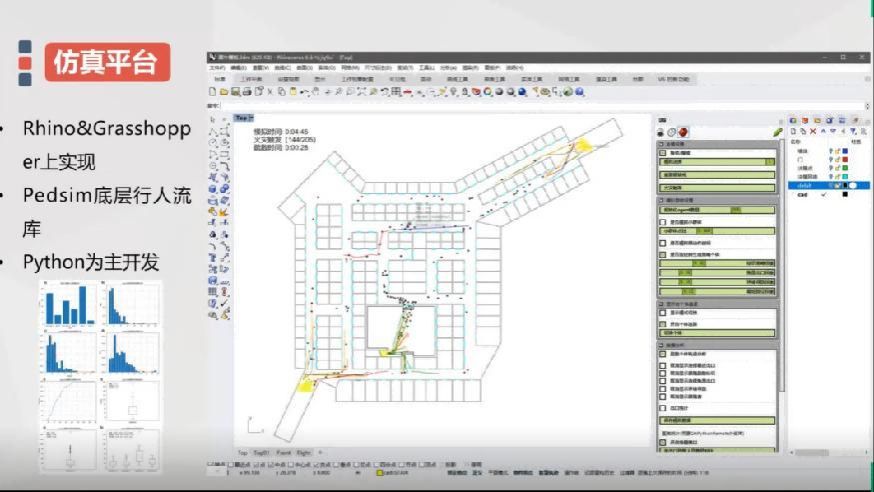Switch to the Front viewport tab

coord(284,452)
